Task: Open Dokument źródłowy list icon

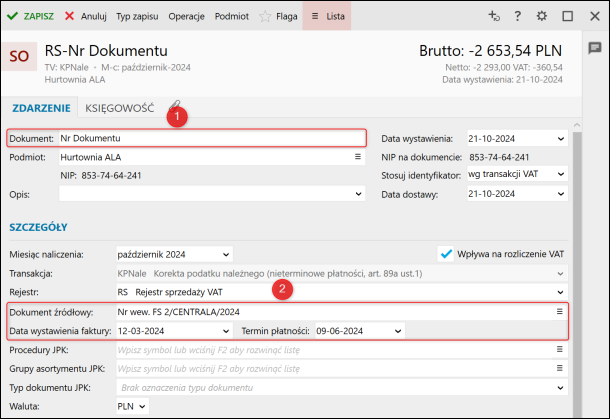Action: pos(559,312)
